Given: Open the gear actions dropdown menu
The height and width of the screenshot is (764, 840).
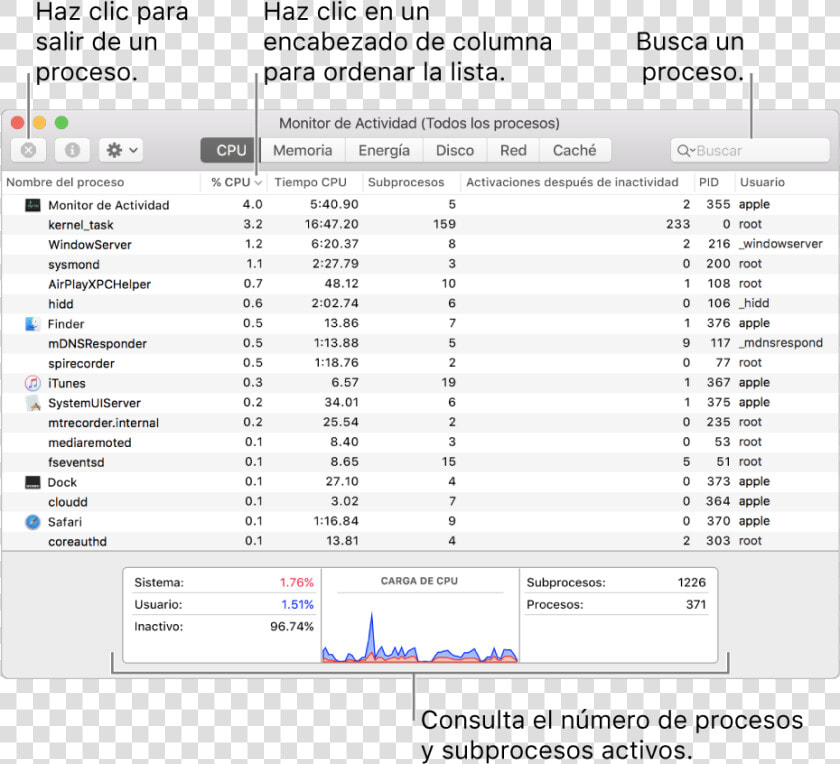Looking at the screenshot, I should click(x=121, y=151).
